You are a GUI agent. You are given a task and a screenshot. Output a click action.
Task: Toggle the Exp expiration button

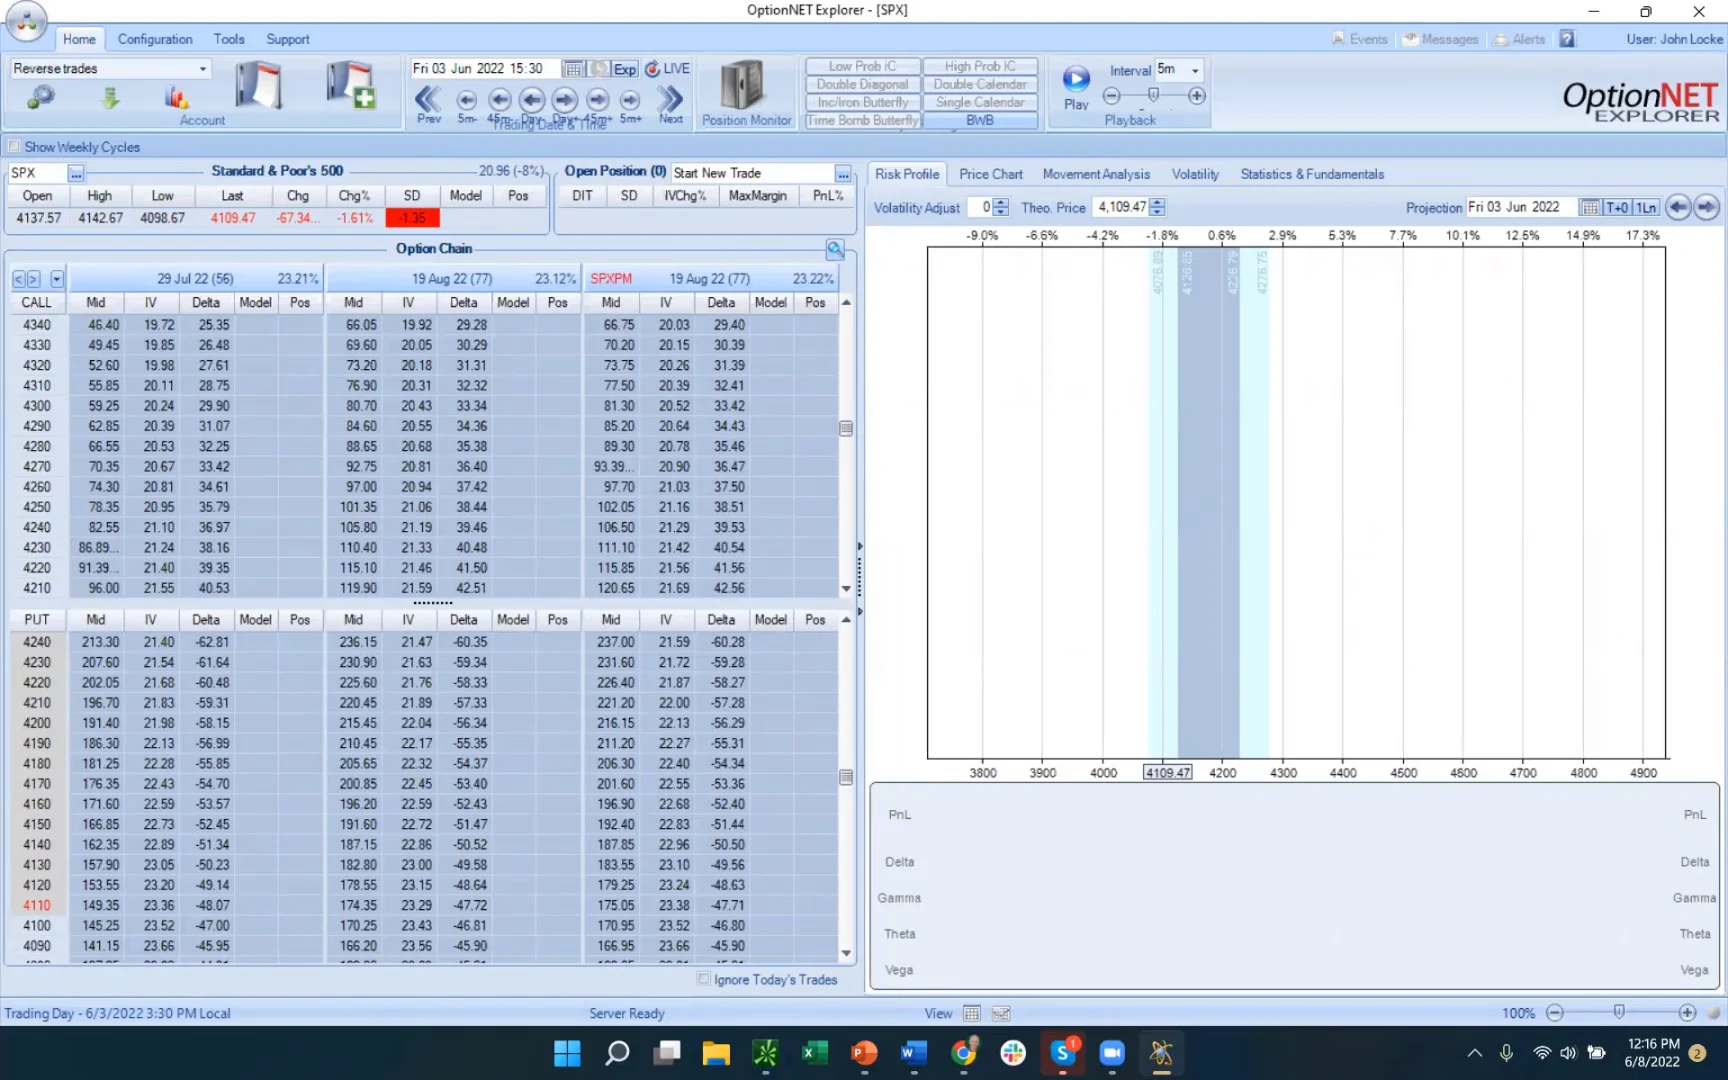pos(625,68)
